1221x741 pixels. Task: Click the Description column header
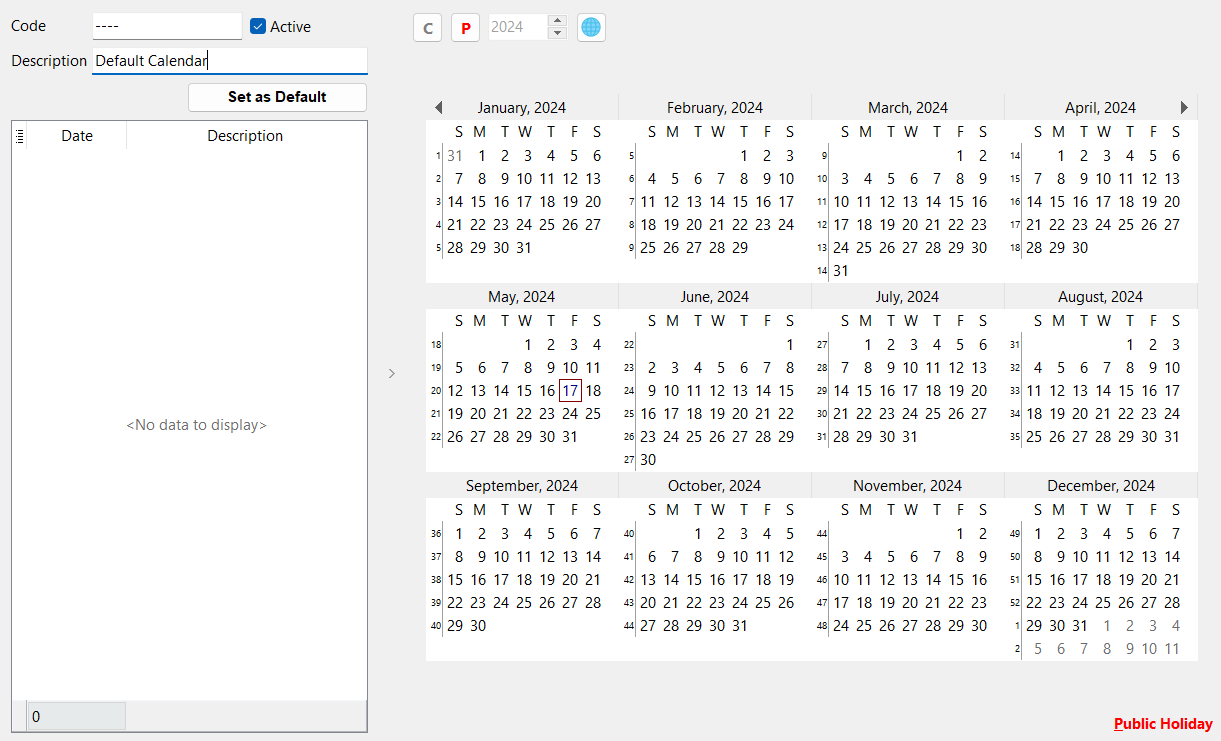(x=245, y=136)
